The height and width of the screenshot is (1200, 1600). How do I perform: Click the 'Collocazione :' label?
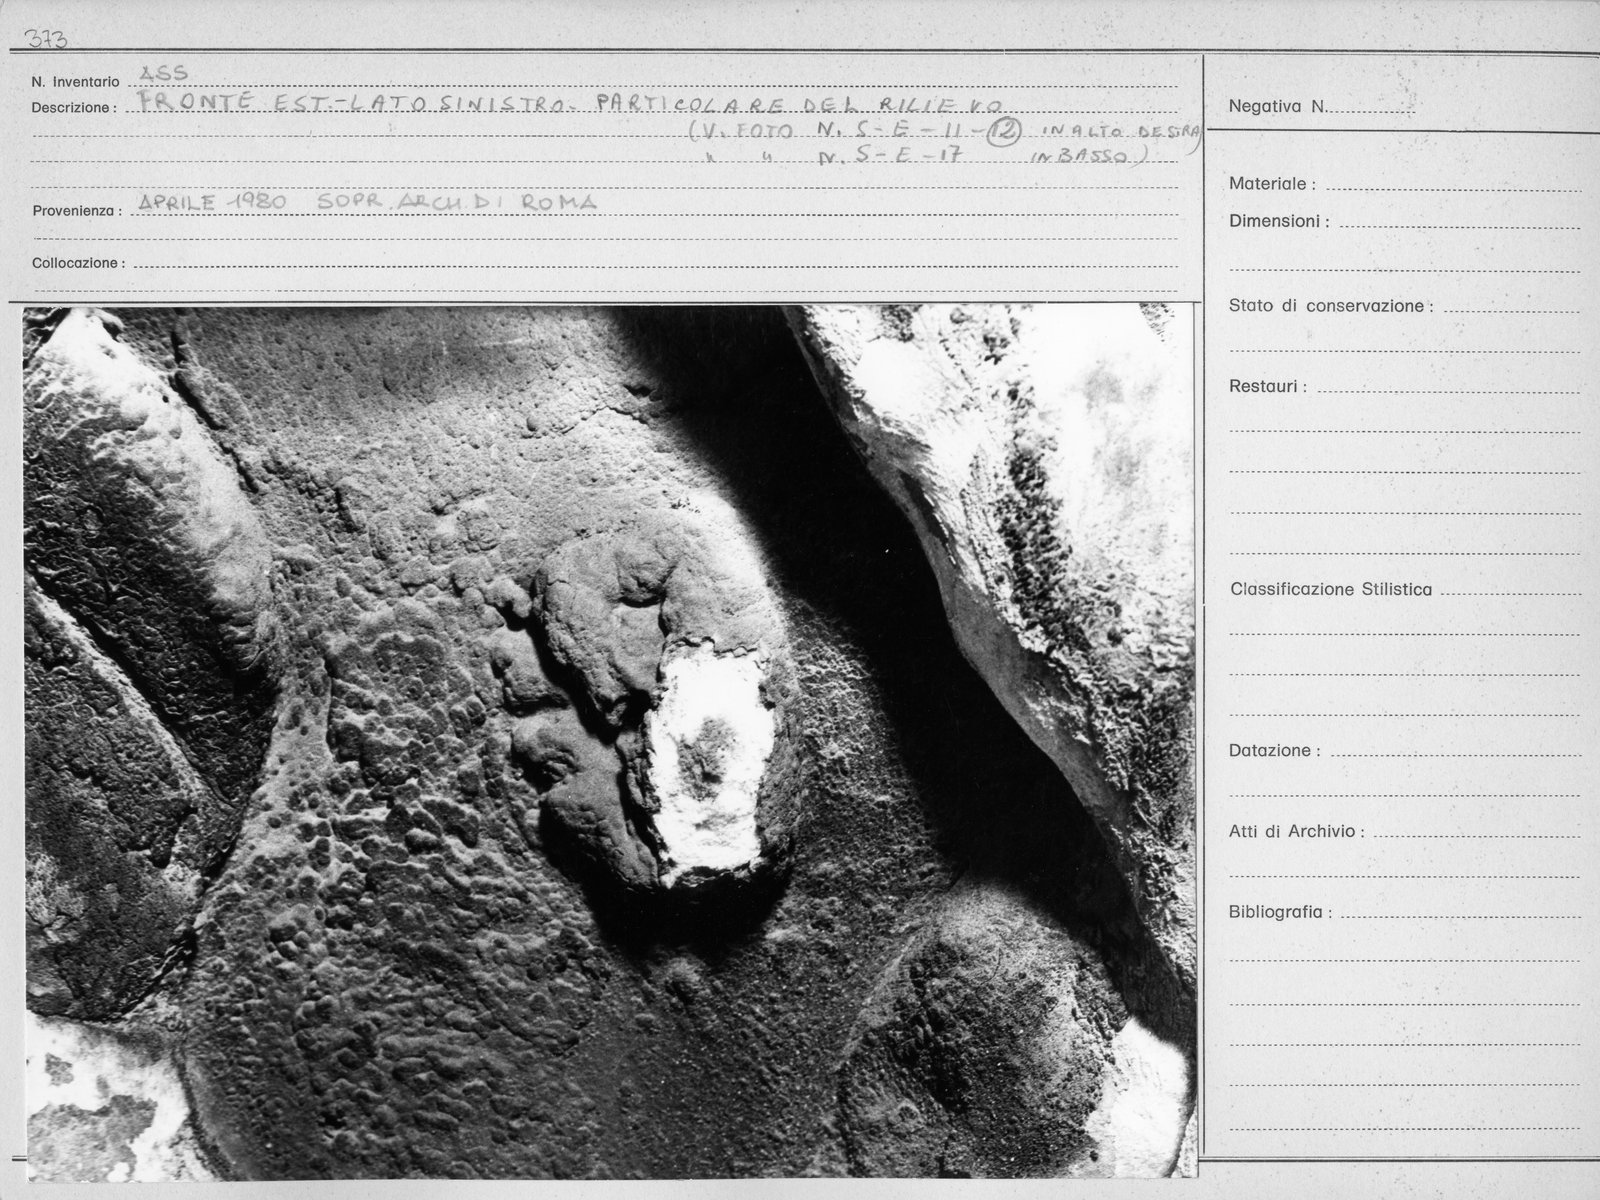click(78, 263)
